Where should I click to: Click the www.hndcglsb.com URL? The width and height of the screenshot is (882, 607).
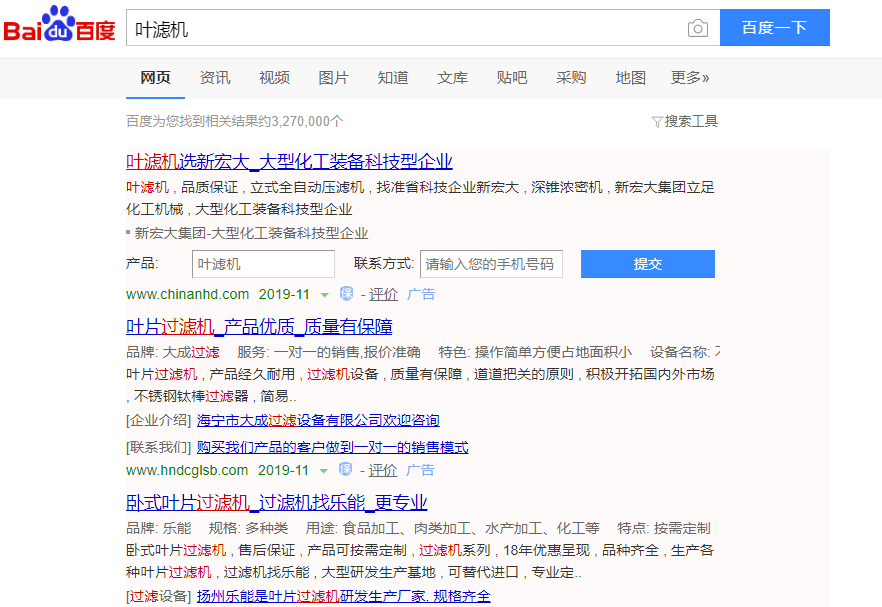tap(187, 470)
